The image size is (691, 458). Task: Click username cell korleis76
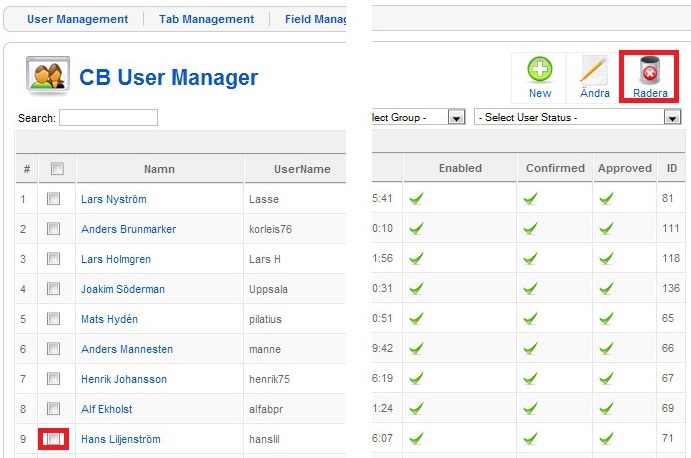(271, 229)
